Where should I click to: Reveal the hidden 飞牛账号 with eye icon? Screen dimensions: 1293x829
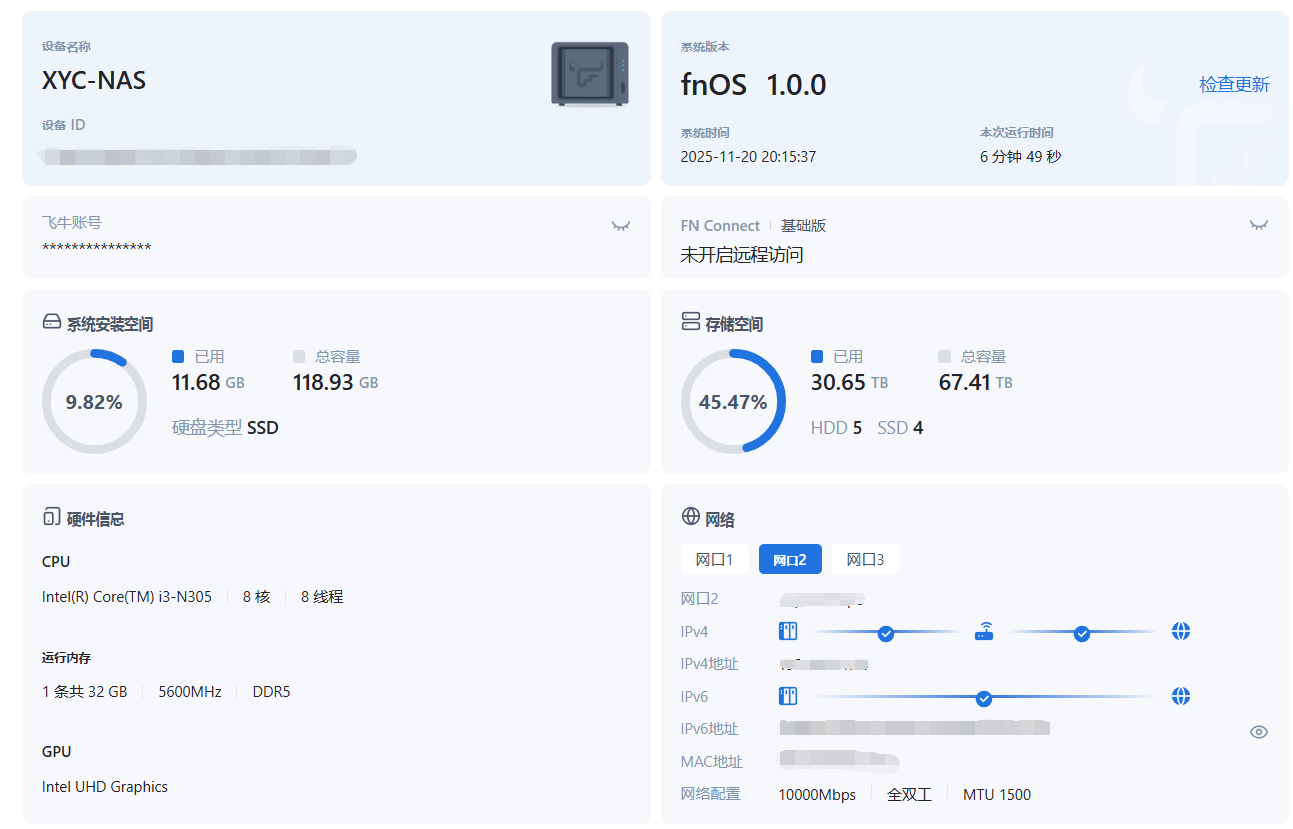(x=621, y=226)
